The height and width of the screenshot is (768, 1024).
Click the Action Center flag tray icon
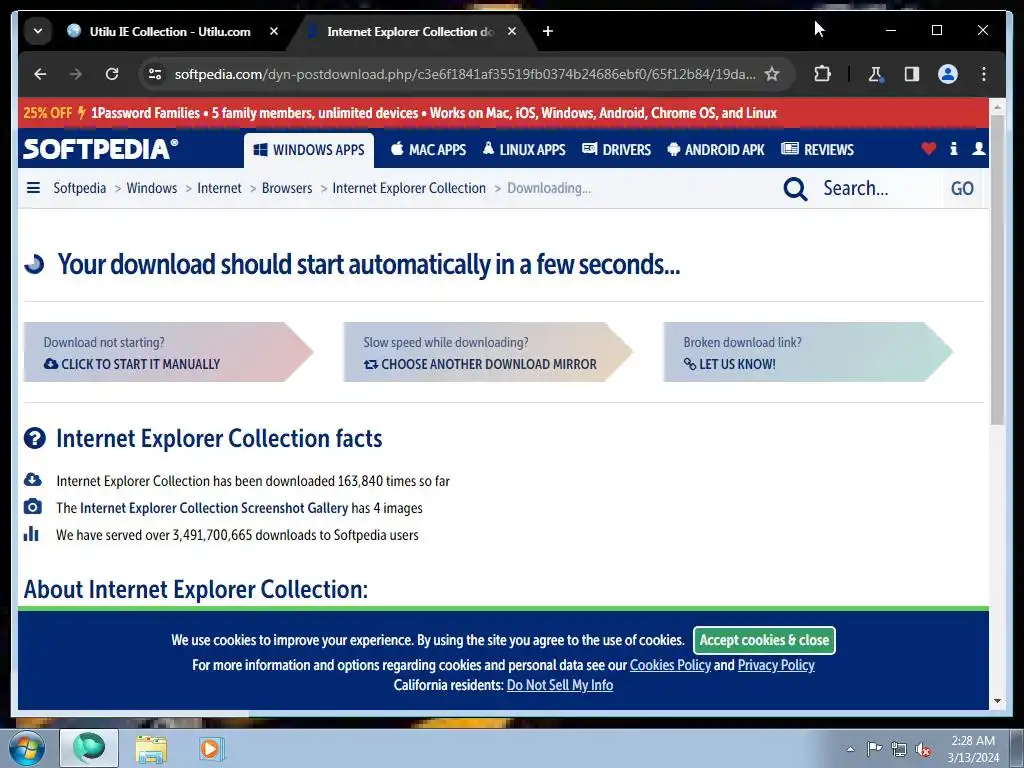pyautogui.click(x=874, y=749)
